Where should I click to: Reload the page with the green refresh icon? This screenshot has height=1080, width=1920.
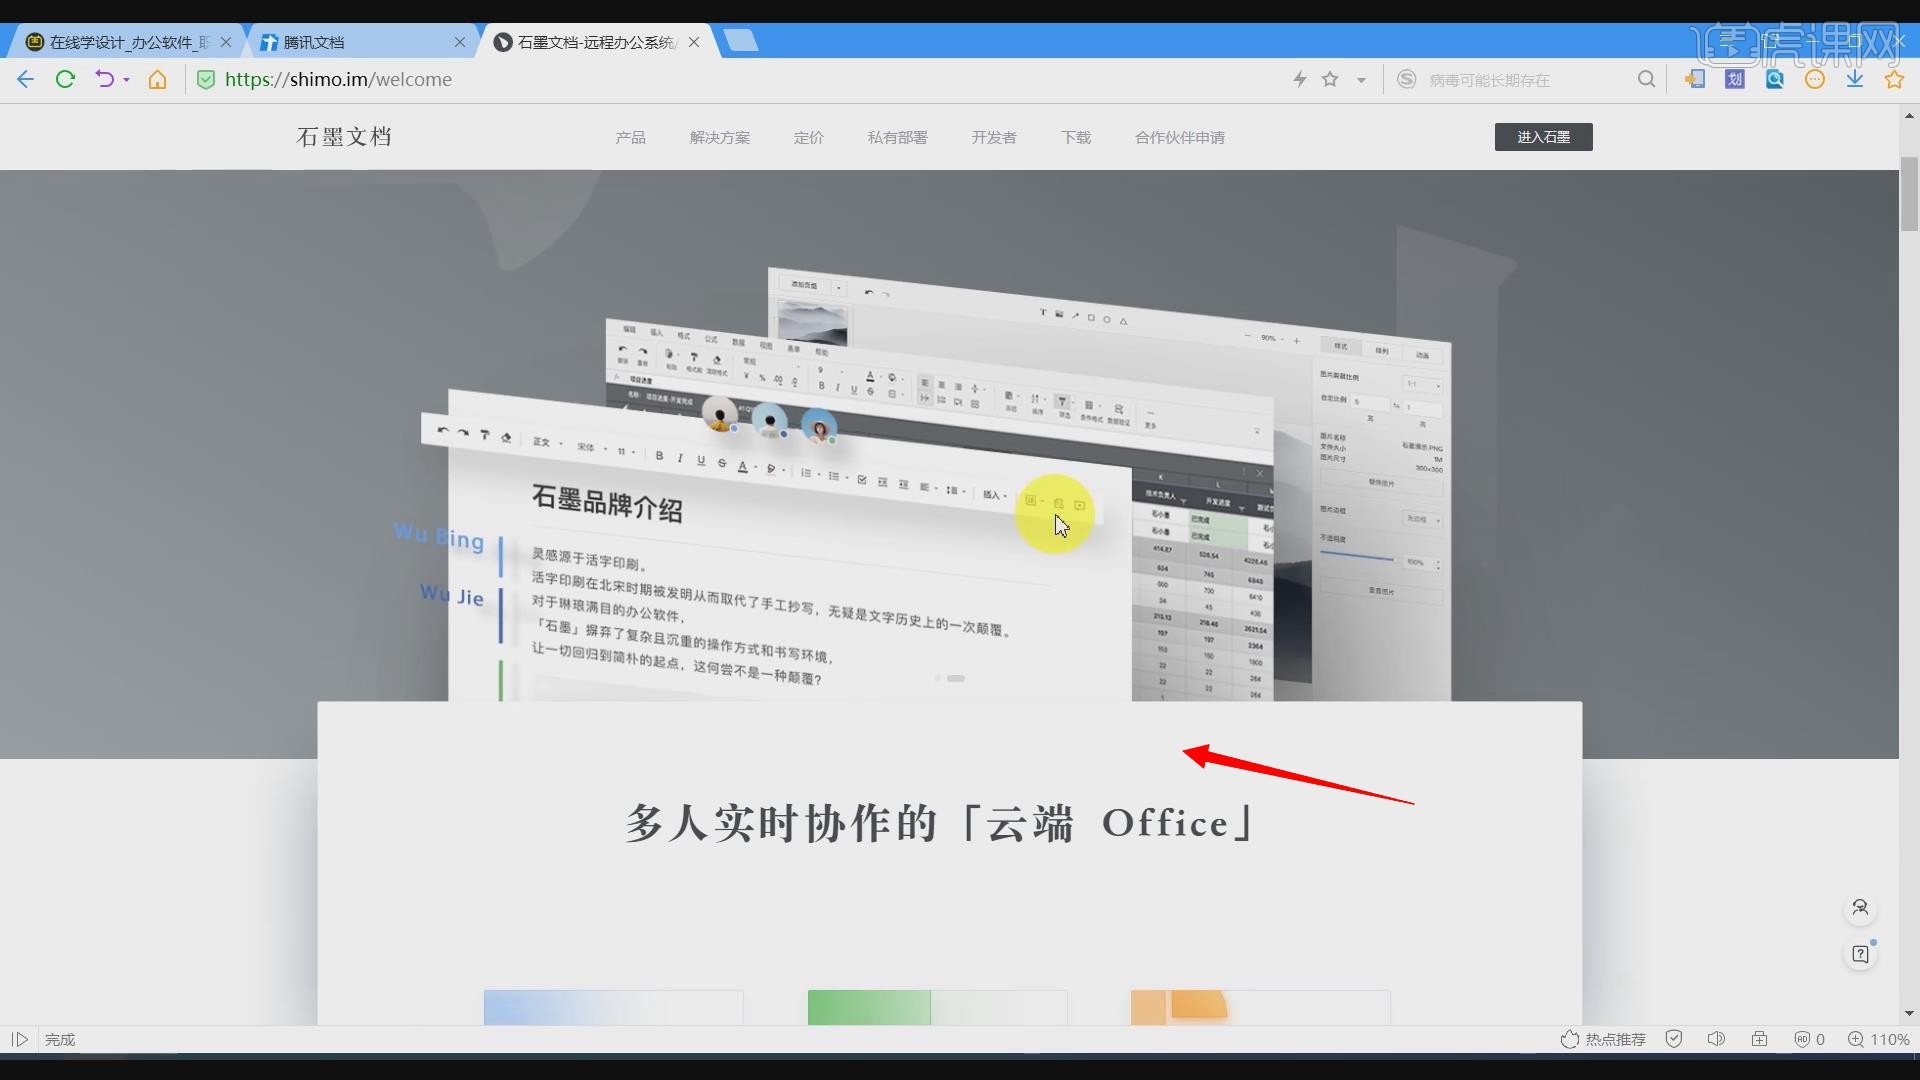click(65, 79)
